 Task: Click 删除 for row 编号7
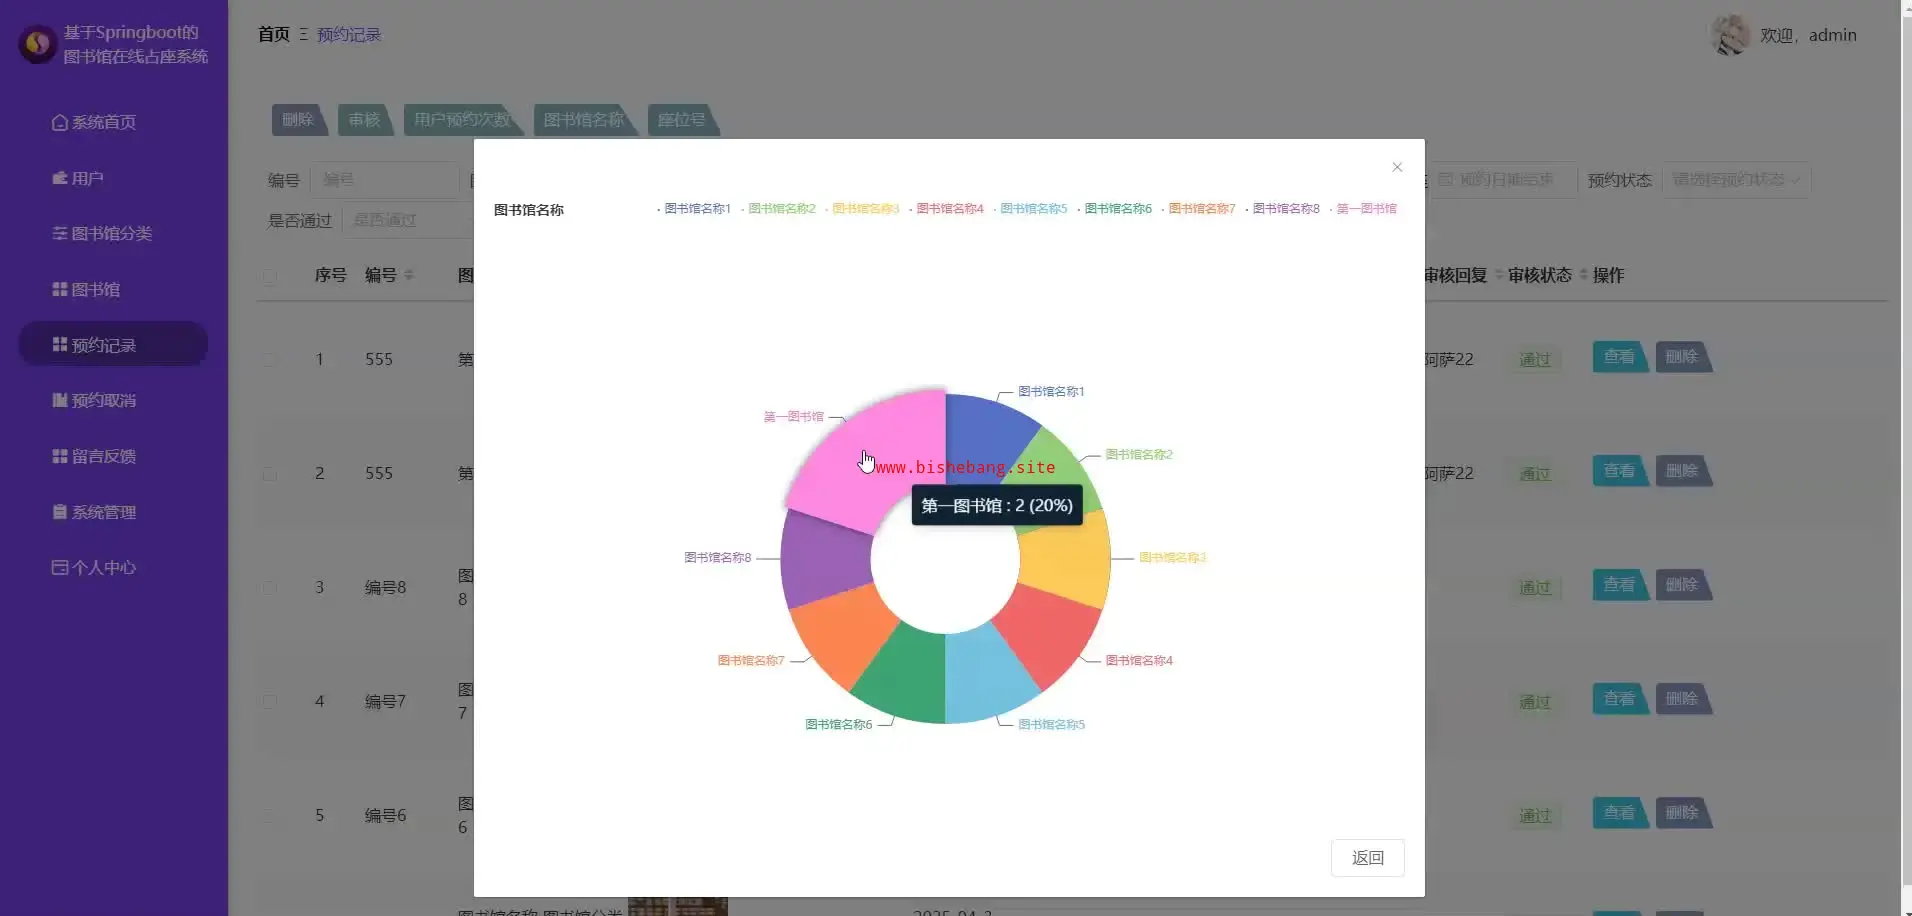[x=1683, y=699]
